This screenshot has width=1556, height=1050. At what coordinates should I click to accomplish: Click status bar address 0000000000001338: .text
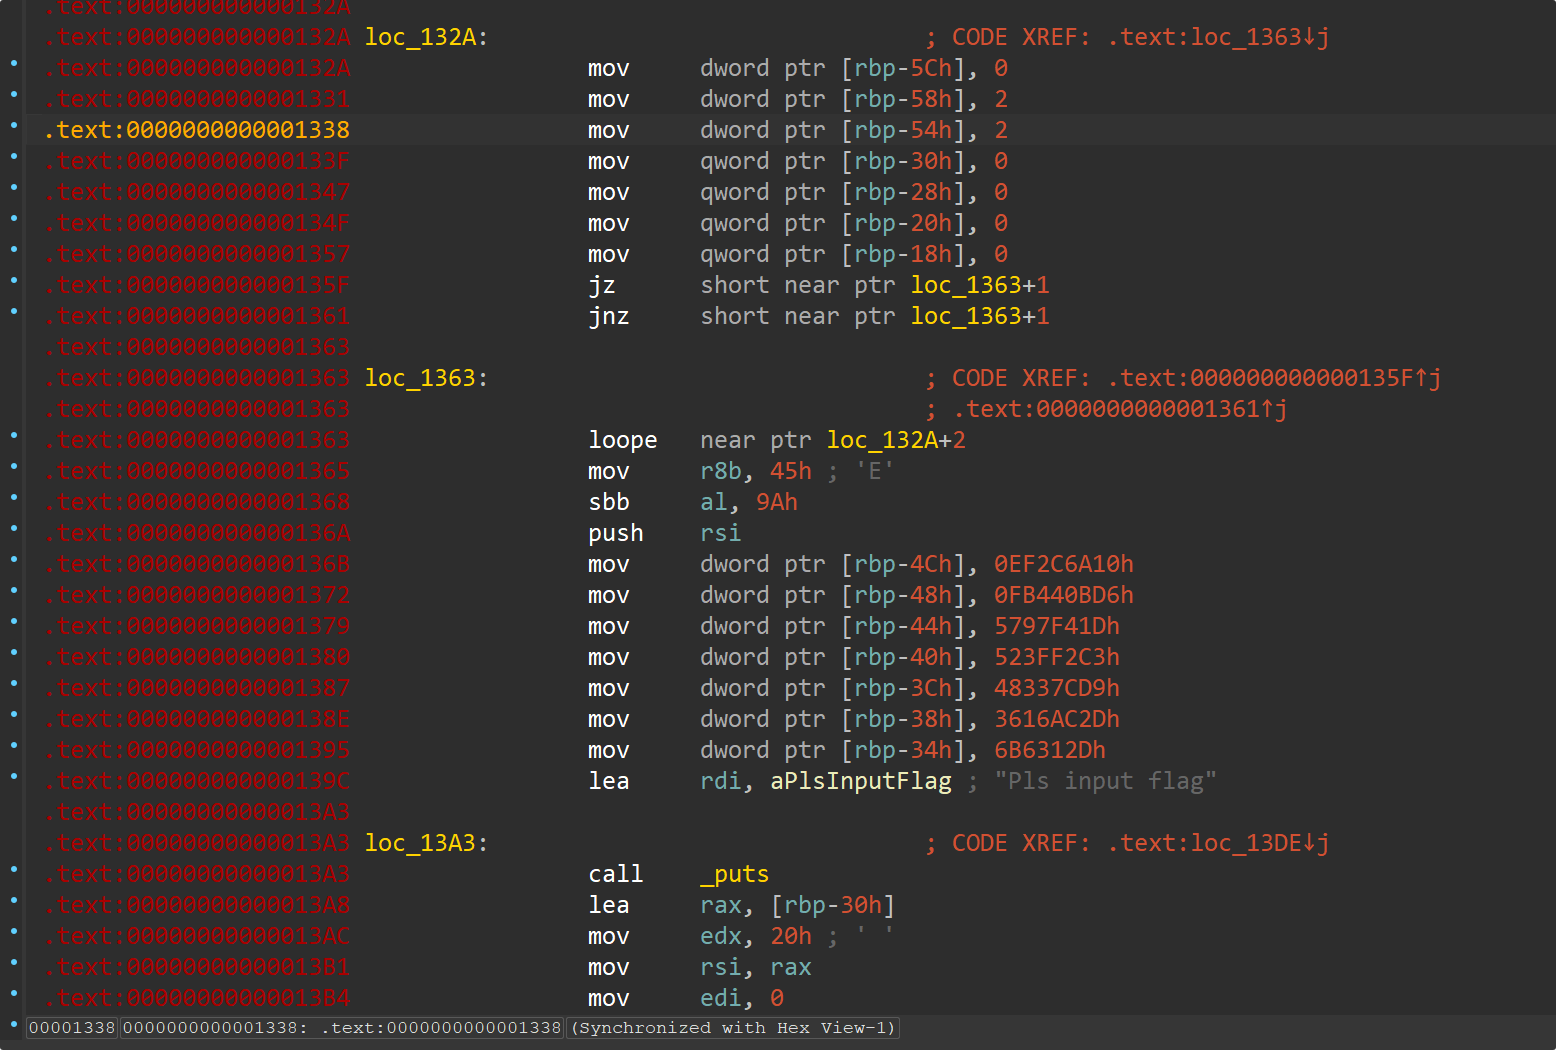pyautogui.click(x=342, y=1028)
